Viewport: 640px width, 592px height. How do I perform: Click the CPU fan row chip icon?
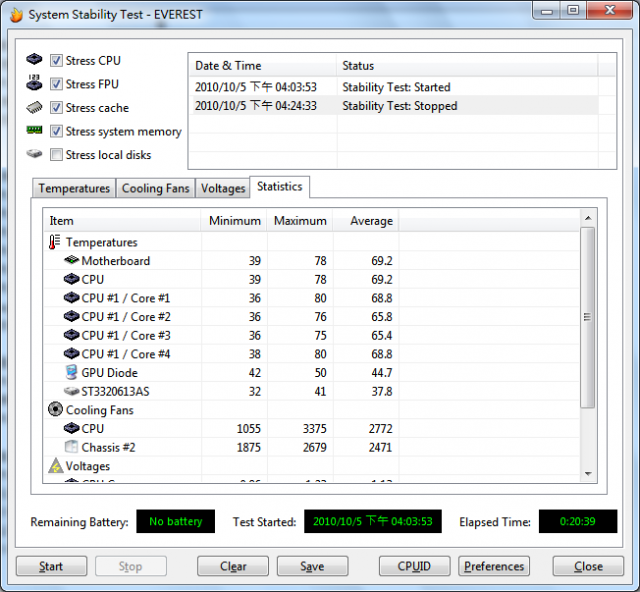[71, 428]
